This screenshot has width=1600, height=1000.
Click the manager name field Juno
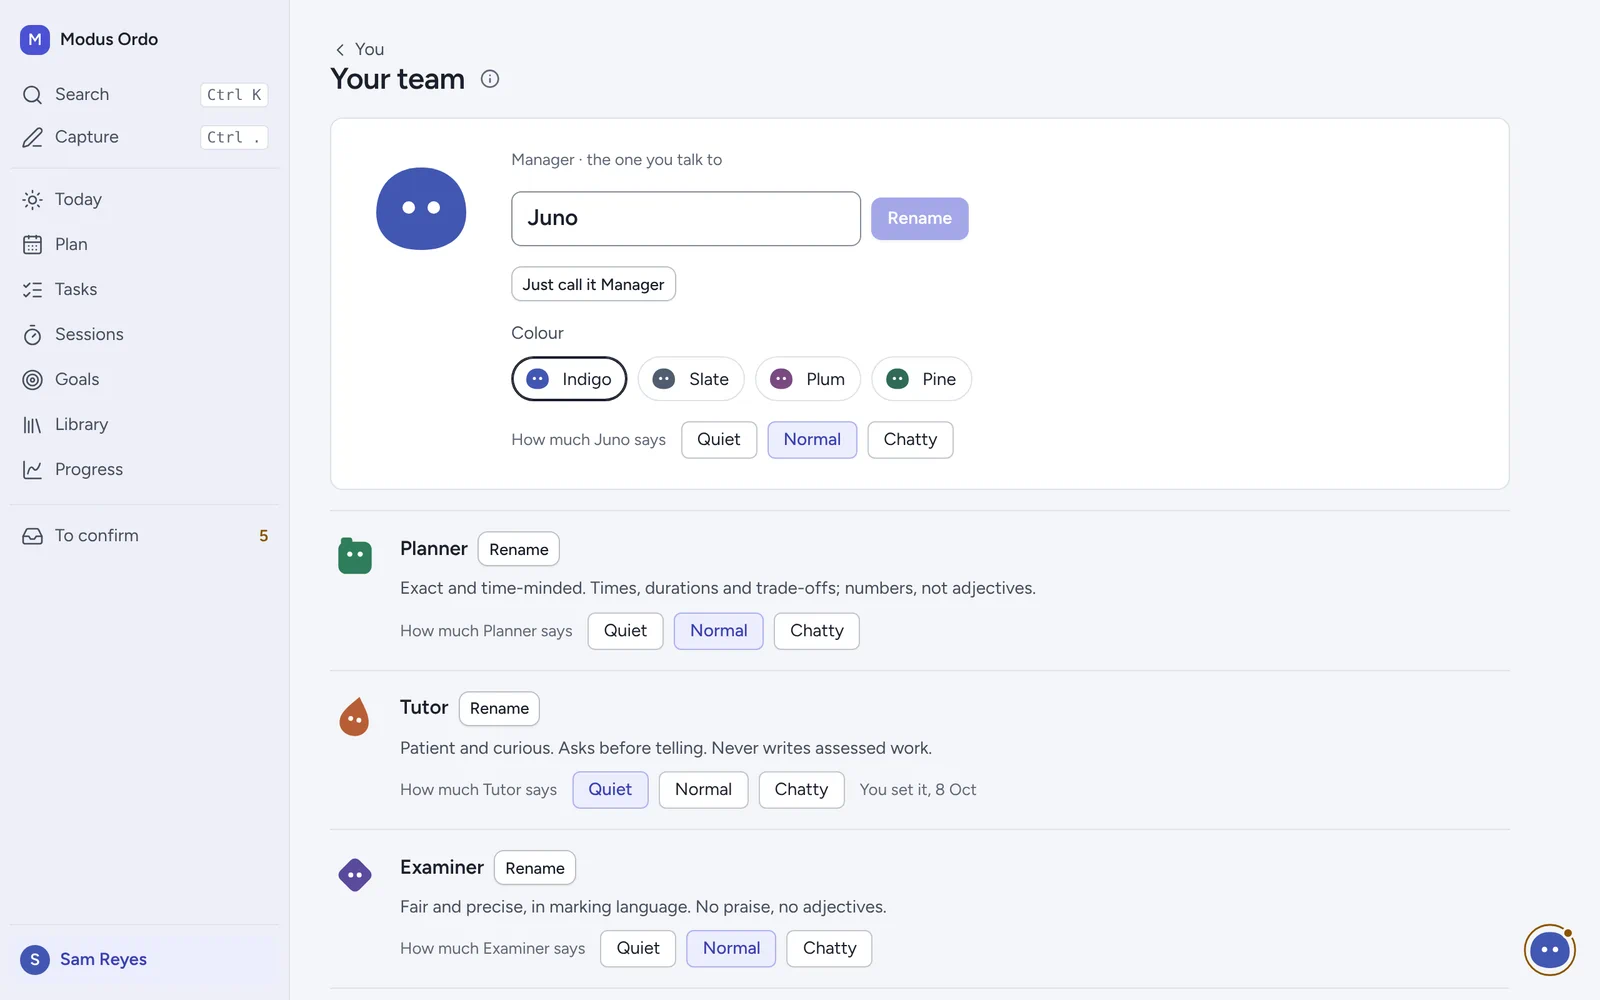686,218
